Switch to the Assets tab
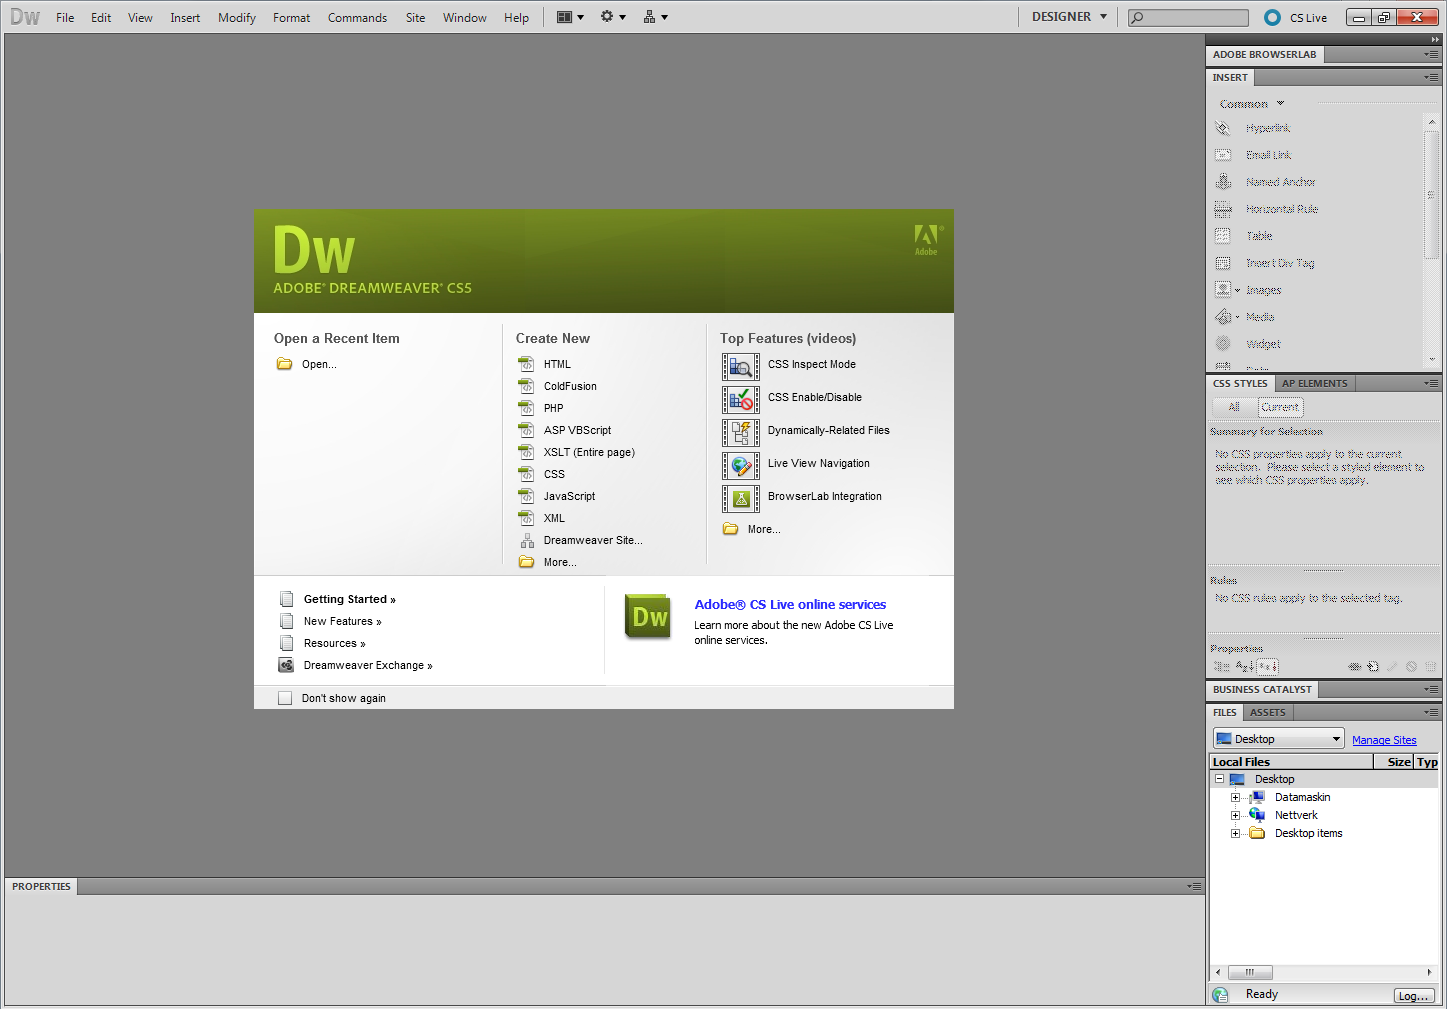Viewport: 1447px width, 1009px height. 1267,712
